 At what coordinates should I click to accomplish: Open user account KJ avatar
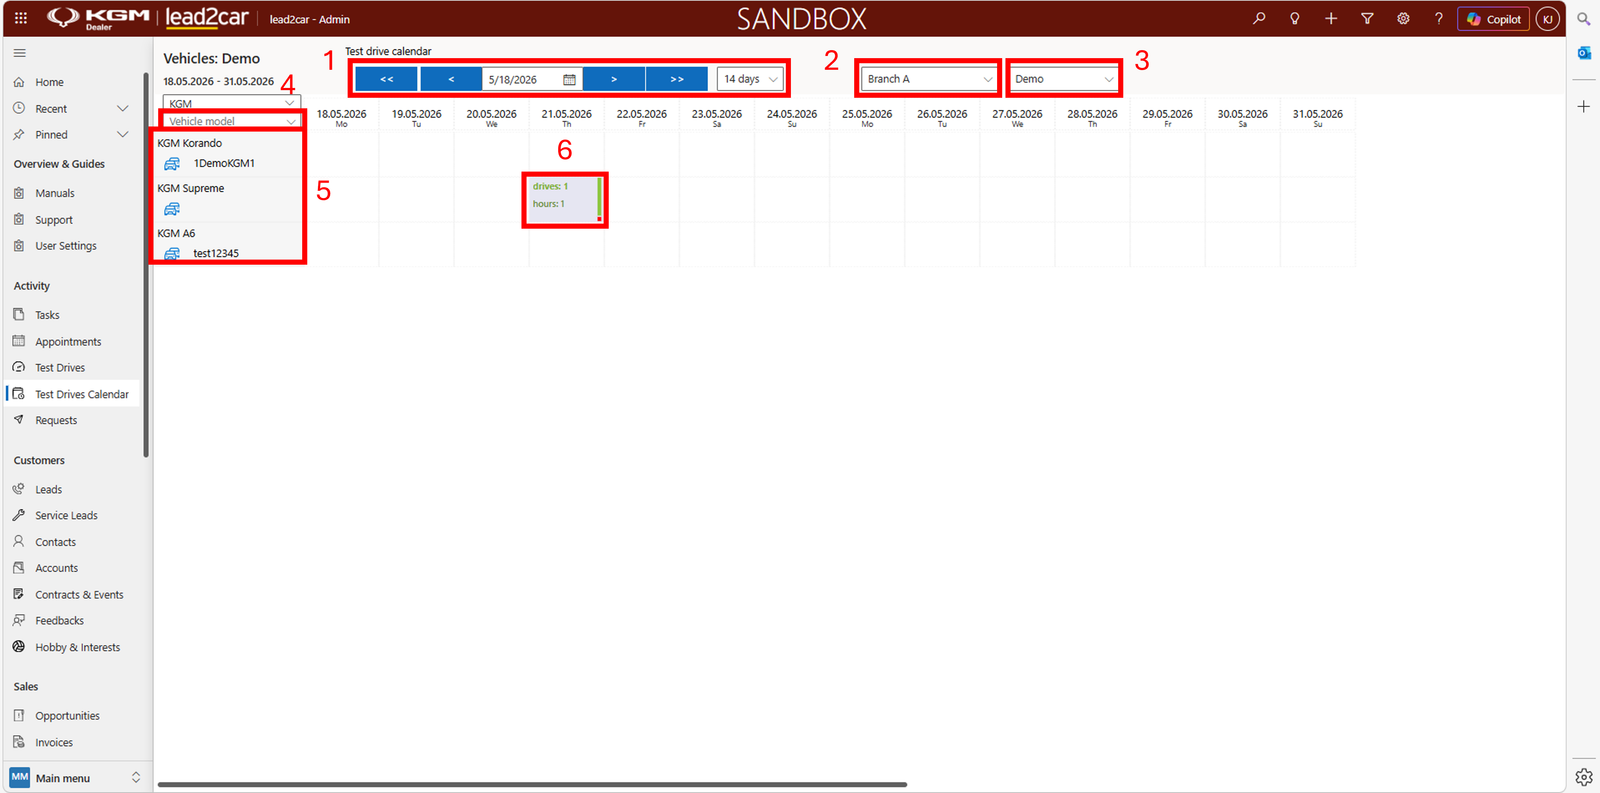point(1548,19)
